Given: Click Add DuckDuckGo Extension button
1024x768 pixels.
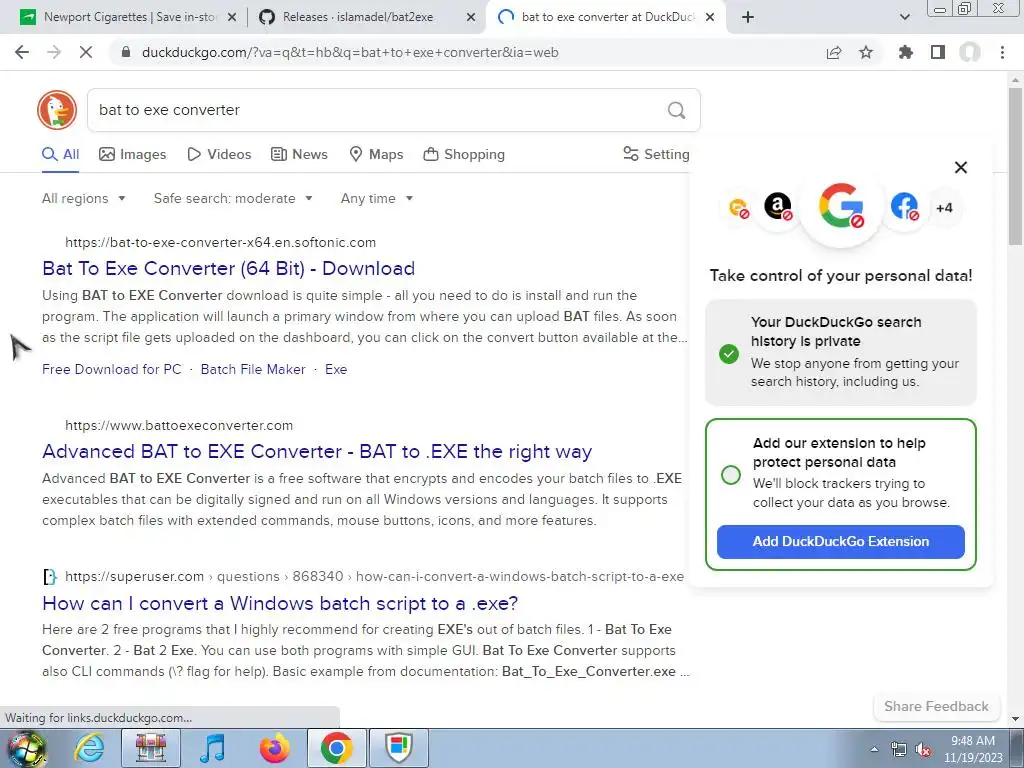Looking at the screenshot, I should 840,541.
